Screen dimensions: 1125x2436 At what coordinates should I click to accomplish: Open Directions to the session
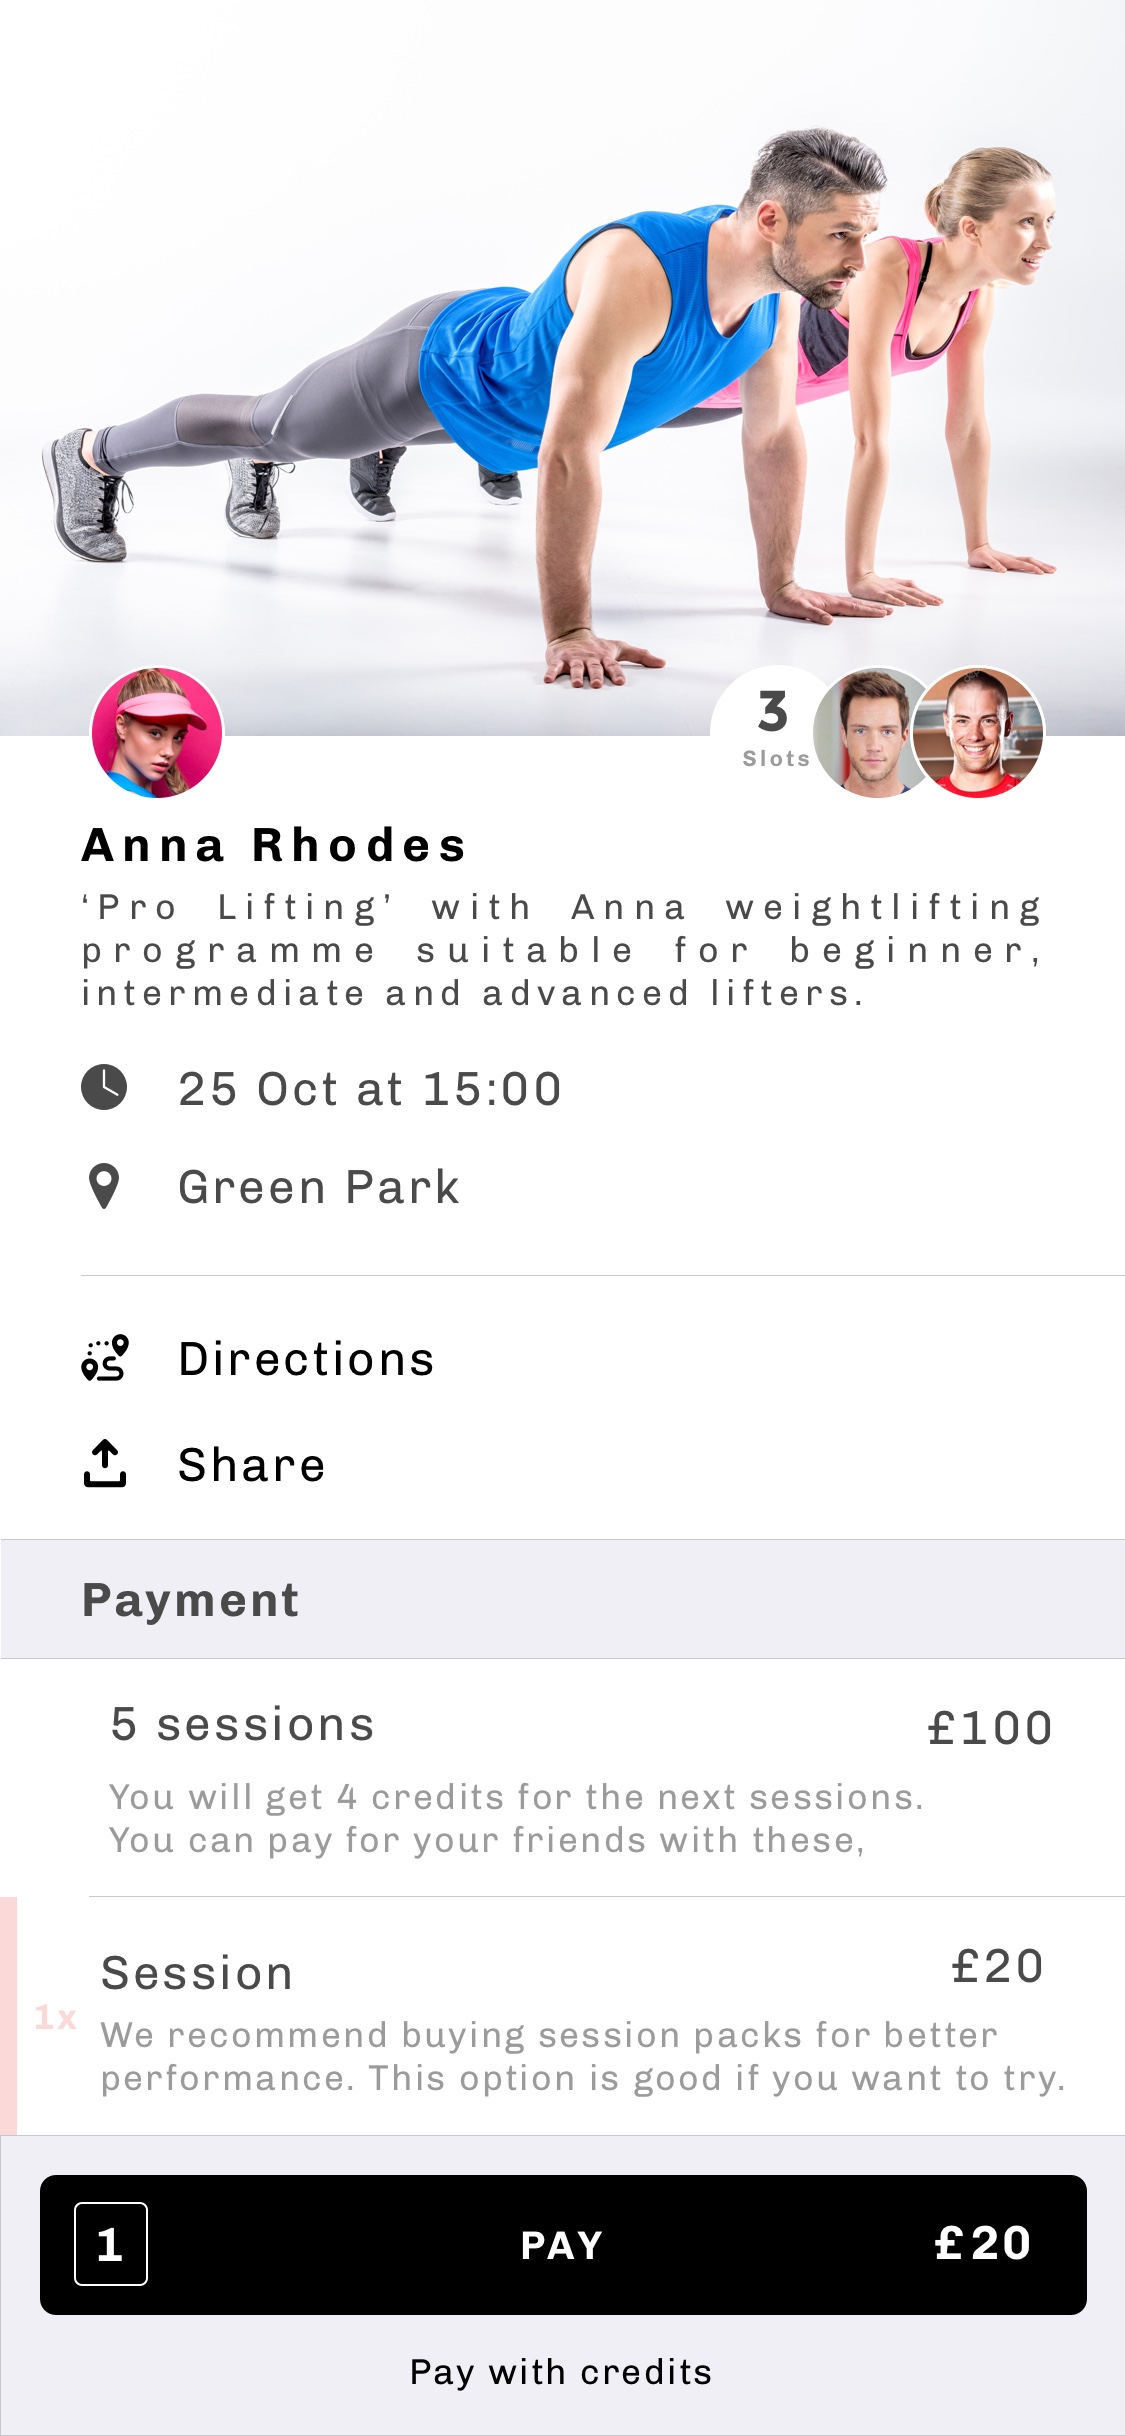pyautogui.click(x=306, y=1359)
